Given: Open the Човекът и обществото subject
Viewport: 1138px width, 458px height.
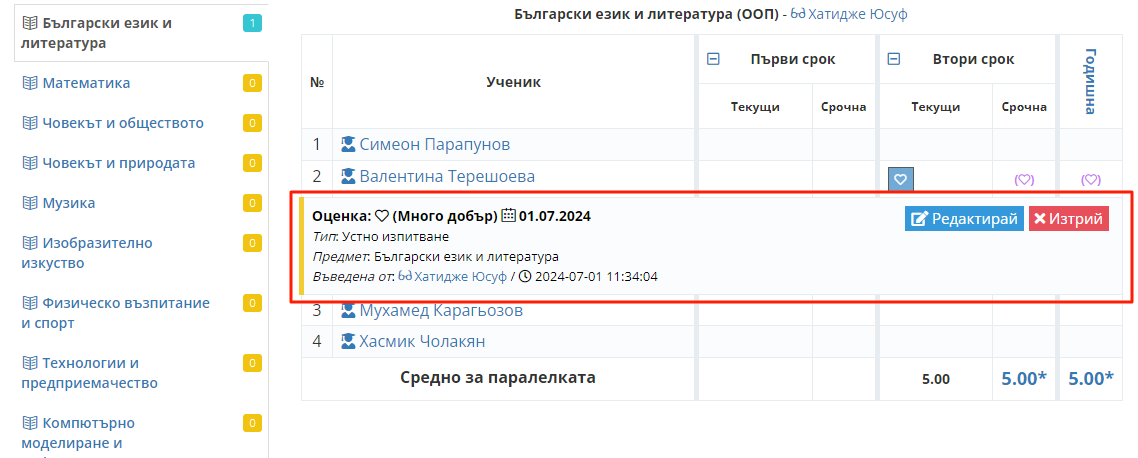Looking at the screenshot, I should click(122, 123).
